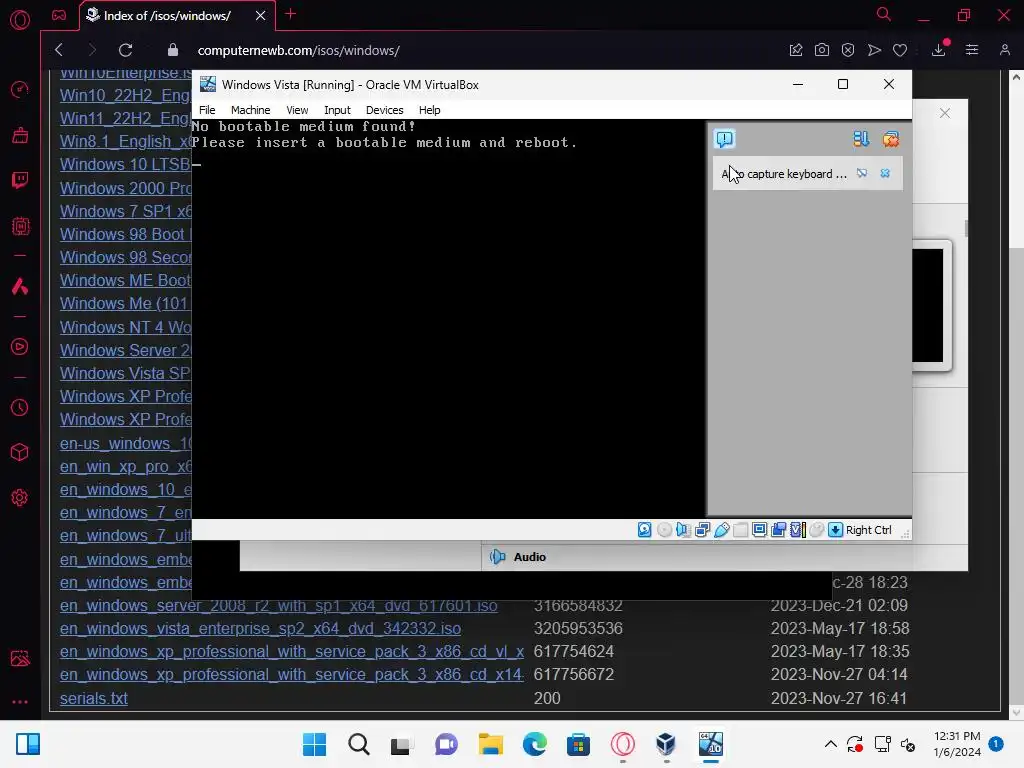Delete all notifications in VirtualBox notification panel
The width and height of the screenshot is (1024, 768).
pyautogui.click(x=891, y=139)
